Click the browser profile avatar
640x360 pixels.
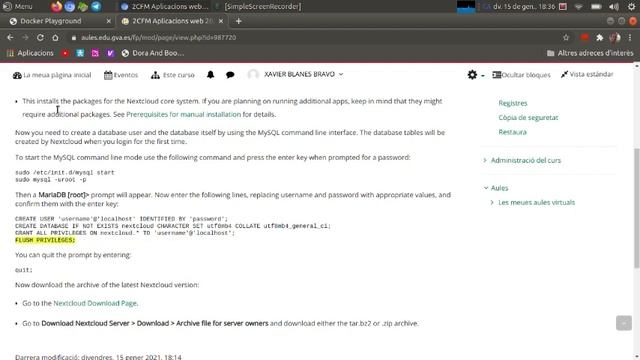615,37
